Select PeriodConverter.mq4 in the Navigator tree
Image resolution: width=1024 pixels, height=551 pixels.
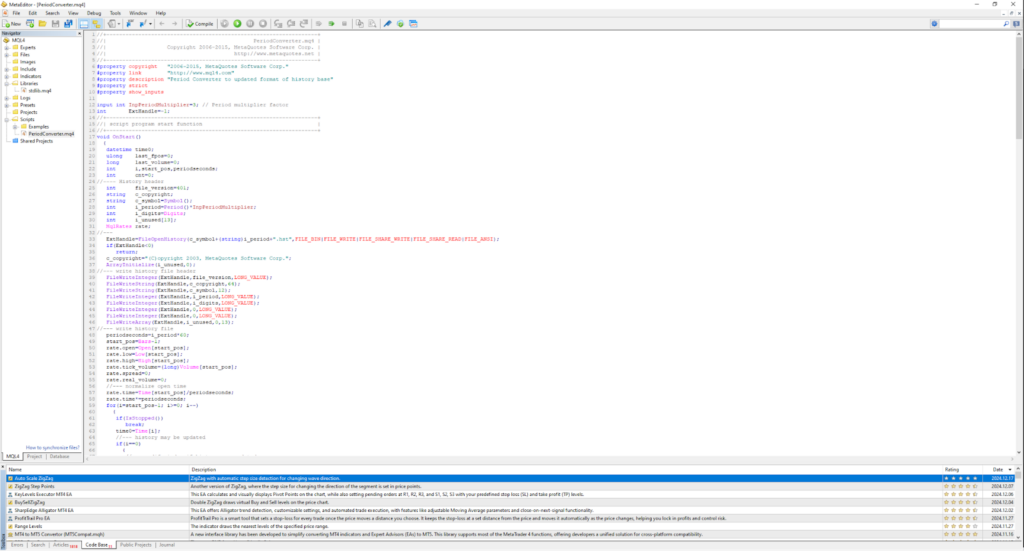tap(51, 134)
